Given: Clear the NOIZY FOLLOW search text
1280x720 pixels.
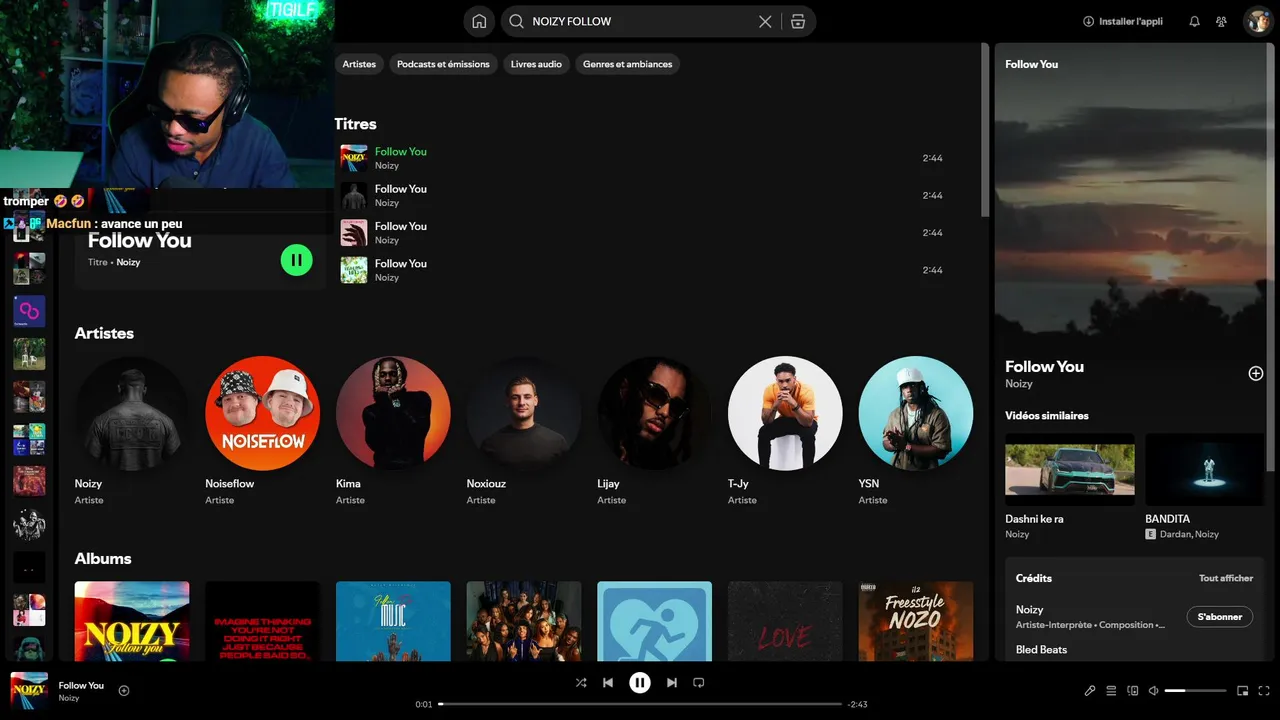Looking at the screenshot, I should tap(765, 21).
